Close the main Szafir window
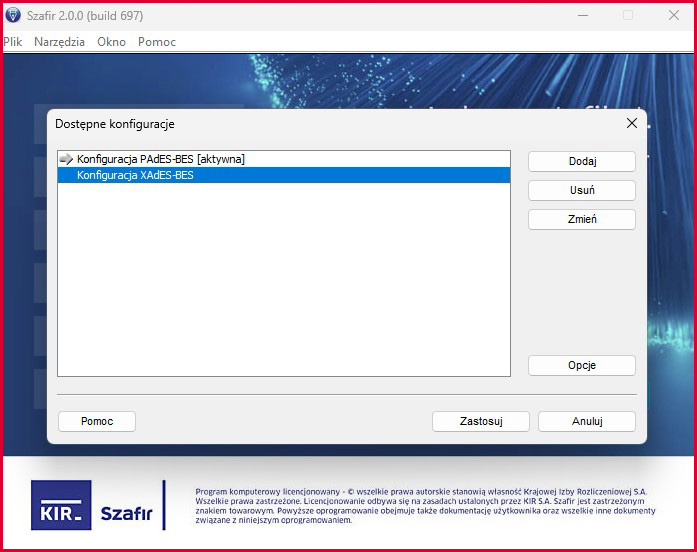697x552 pixels. [x=673, y=16]
